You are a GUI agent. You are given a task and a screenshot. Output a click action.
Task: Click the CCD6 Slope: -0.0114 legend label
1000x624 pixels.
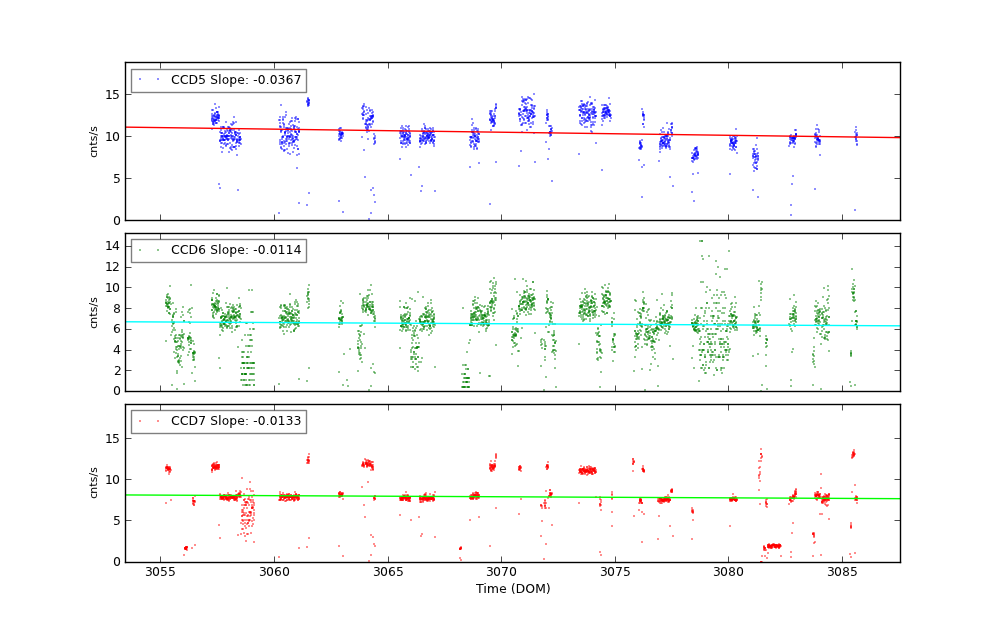(236, 250)
